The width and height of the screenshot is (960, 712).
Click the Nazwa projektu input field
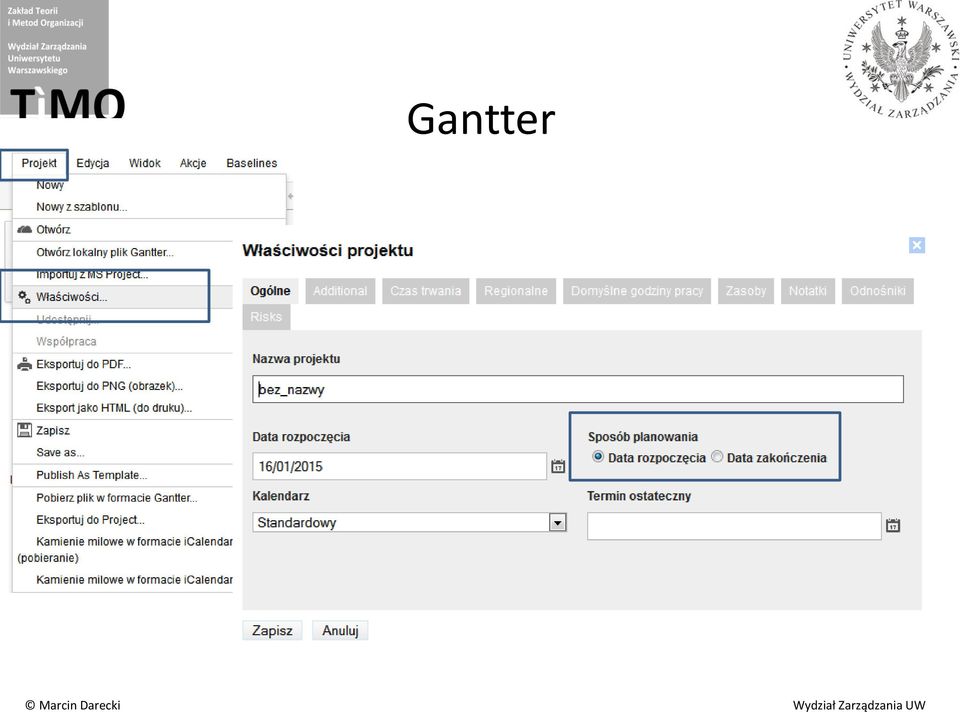click(x=577, y=389)
